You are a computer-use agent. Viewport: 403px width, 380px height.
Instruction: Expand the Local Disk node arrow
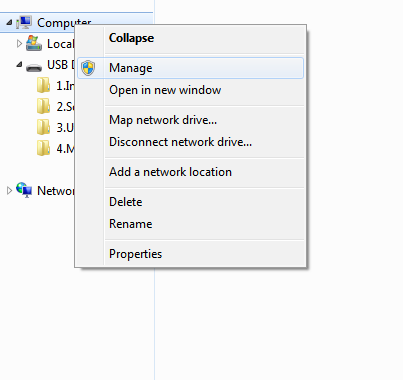[19, 43]
